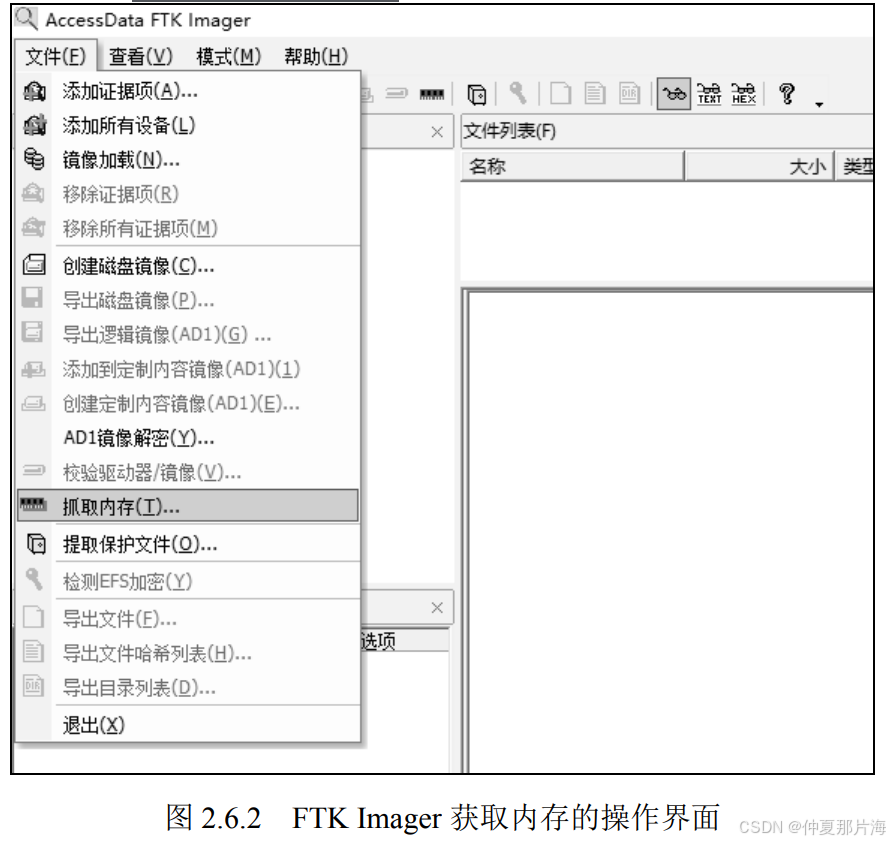
Task: Close the evidence tree pane
Action: pos(437,132)
